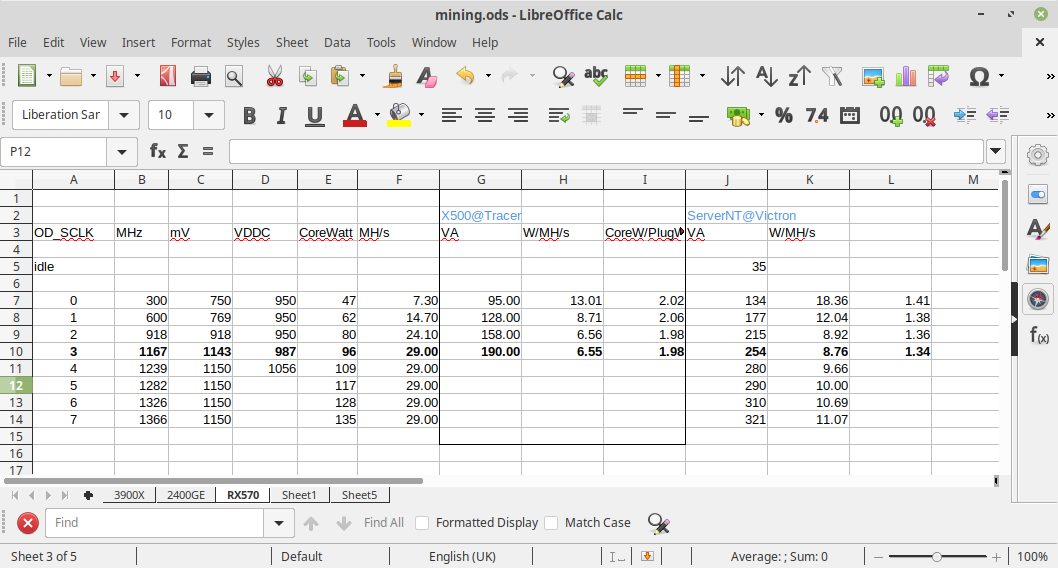This screenshot has height=568, width=1058.
Task: Open the Format menu
Action: (x=191, y=42)
